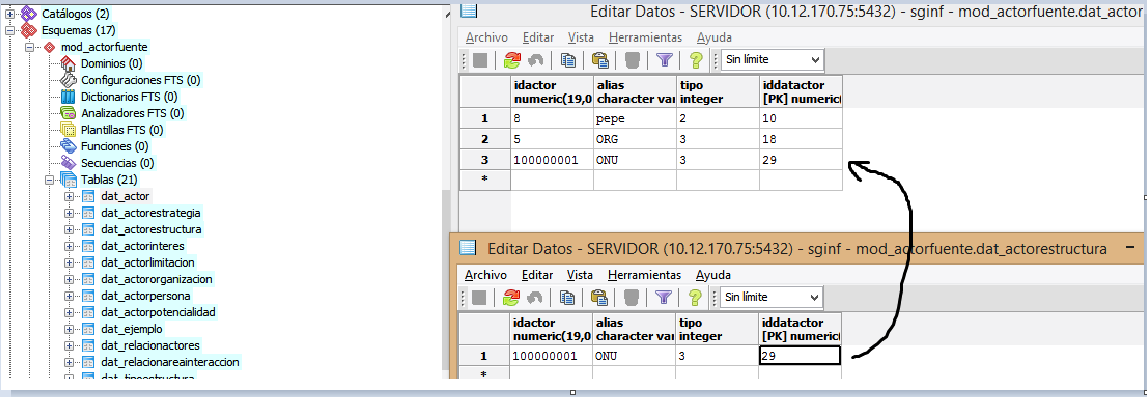Viewport: 1147px width, 397px height.
Task: Click undo icon in dat_actorestructura window toolbar
Action: [535, 297]
